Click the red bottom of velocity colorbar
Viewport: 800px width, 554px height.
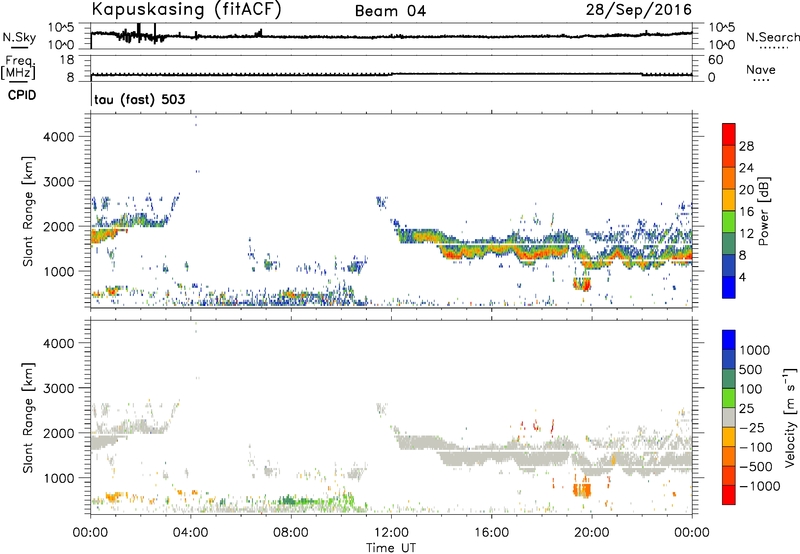[729, 495]
